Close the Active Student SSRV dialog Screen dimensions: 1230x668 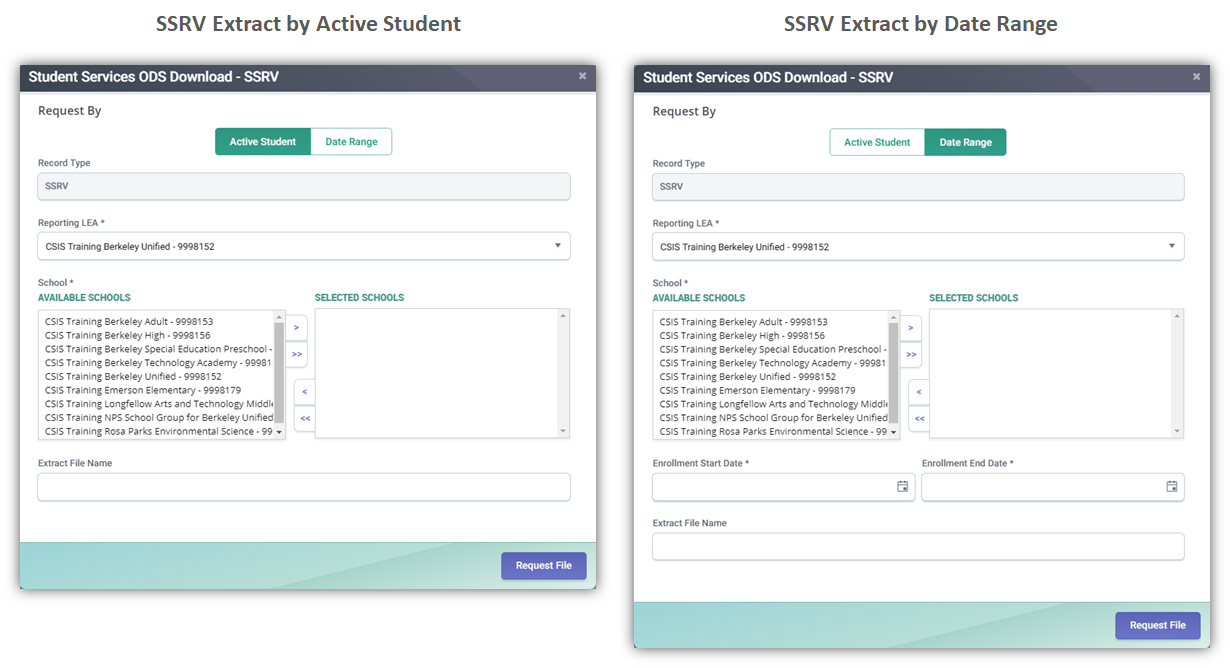pos(582,76)
